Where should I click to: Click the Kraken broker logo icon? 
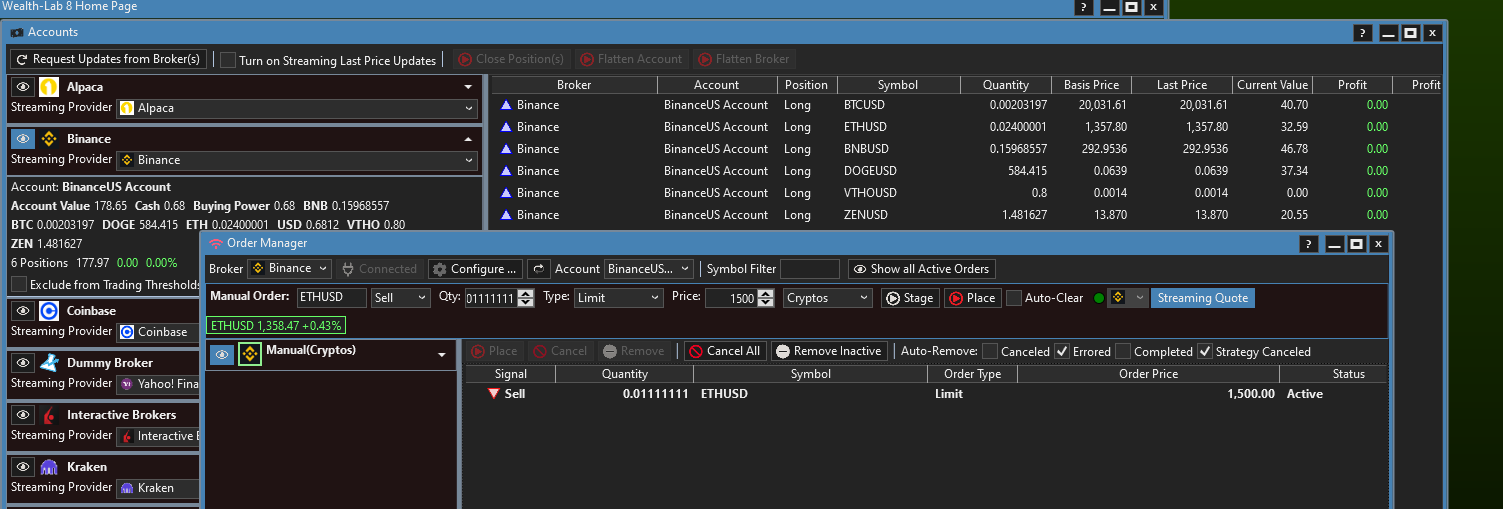point(49,467)
